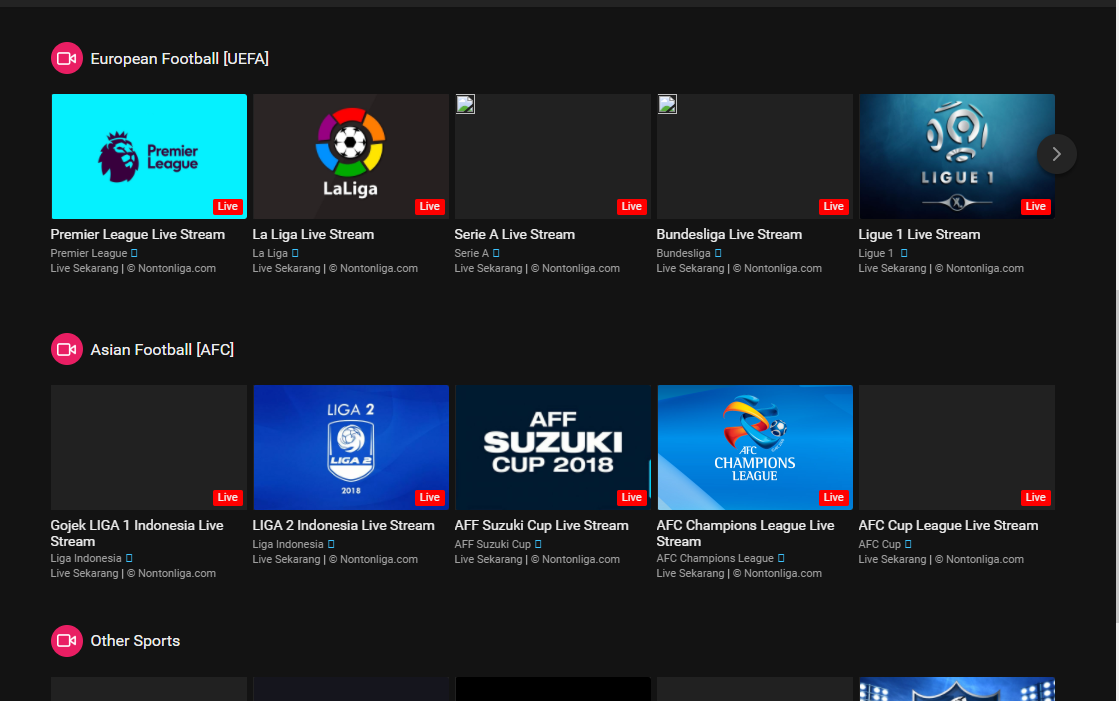
Task: Click the 'AFC Champions League' channel name text
Action: point(715,558)
